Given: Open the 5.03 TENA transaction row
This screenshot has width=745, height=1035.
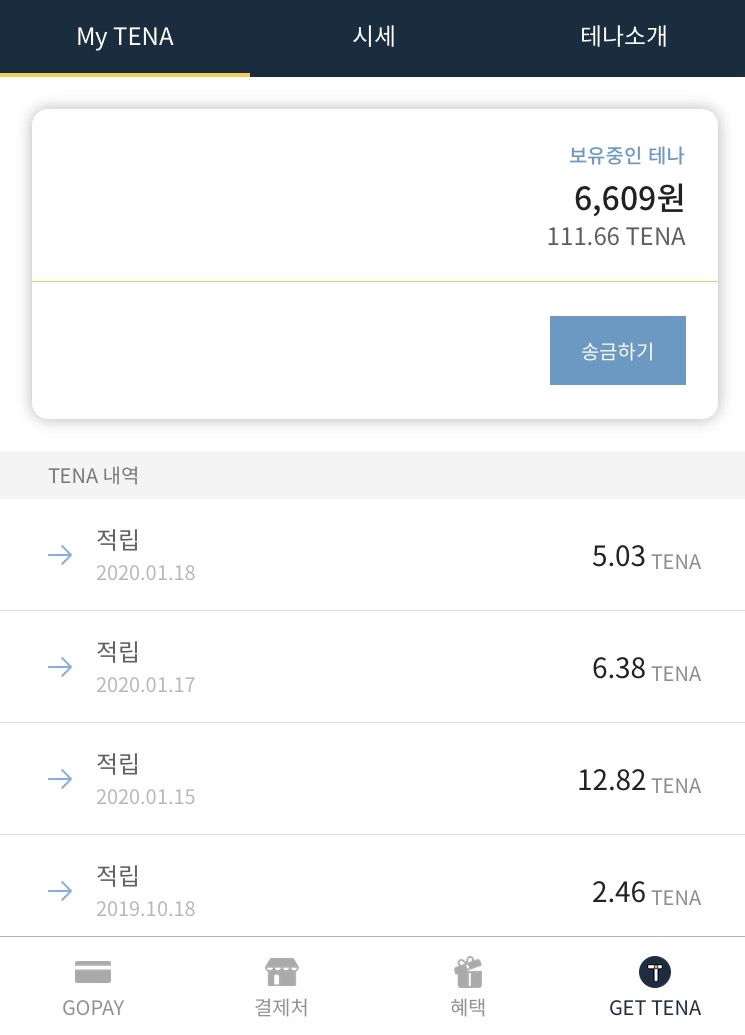Looking at the screenshot, I should click(x=372, y=555).
